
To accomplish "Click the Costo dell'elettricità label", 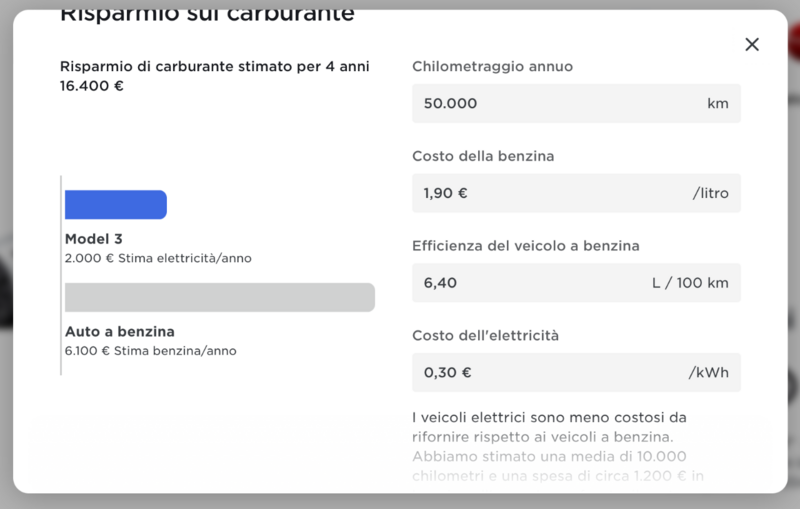I will point(485,336).
